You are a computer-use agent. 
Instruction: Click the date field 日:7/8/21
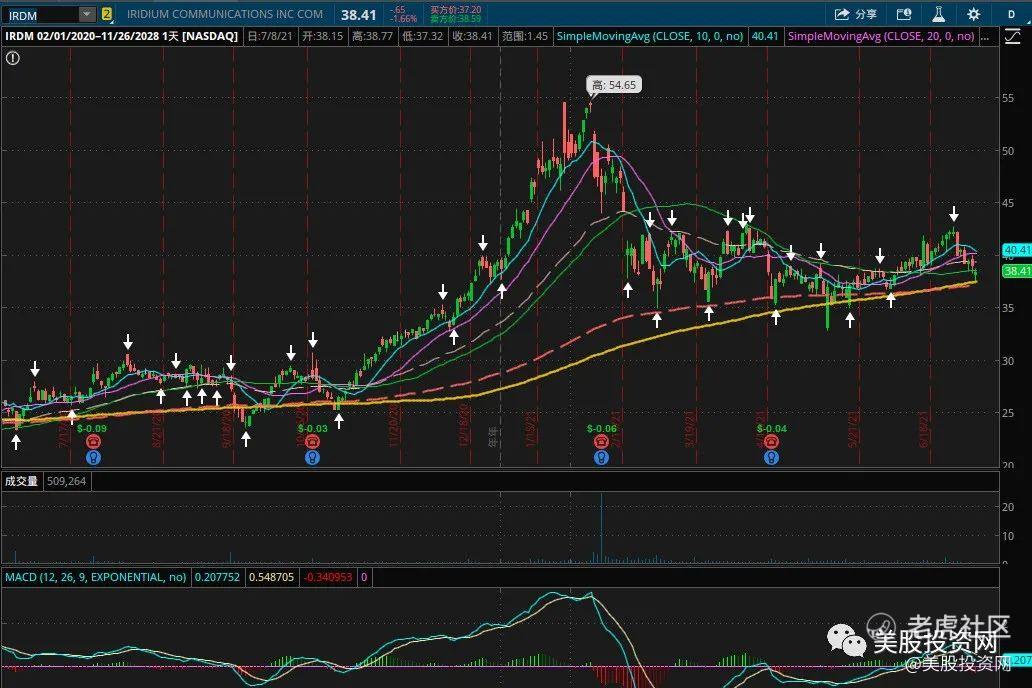[x=270, y=36]
